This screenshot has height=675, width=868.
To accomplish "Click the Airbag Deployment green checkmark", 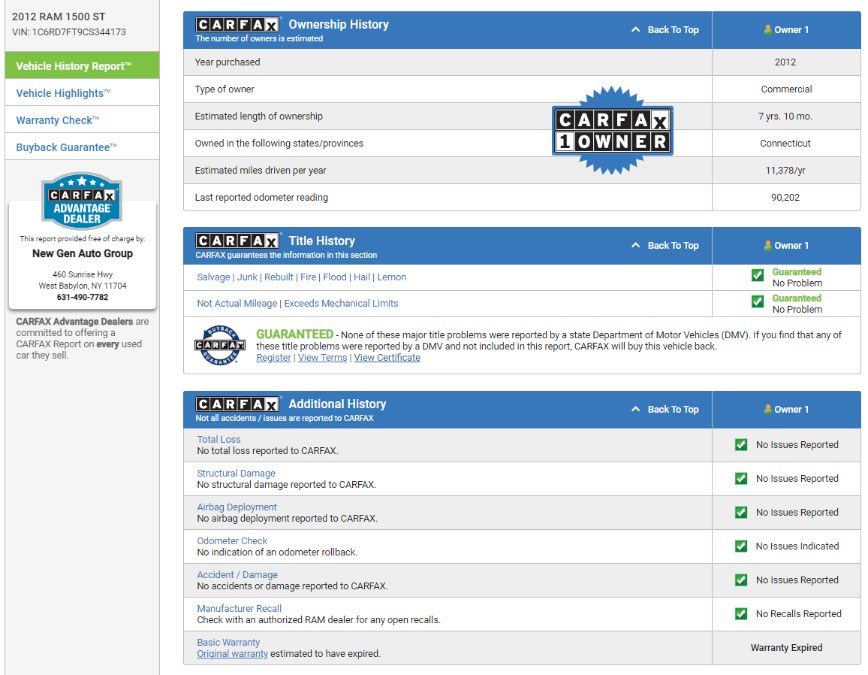I will click(x=741, y=512).
